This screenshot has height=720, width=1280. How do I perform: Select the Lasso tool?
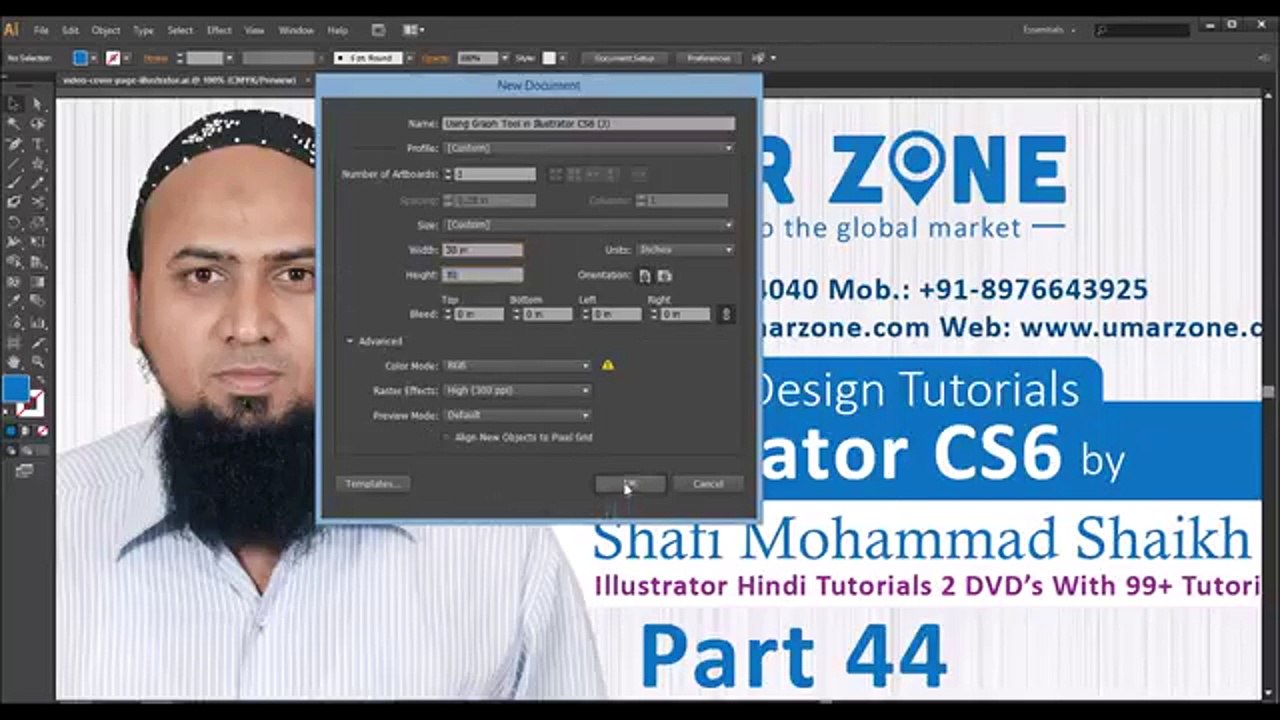(x=38, y=124)
